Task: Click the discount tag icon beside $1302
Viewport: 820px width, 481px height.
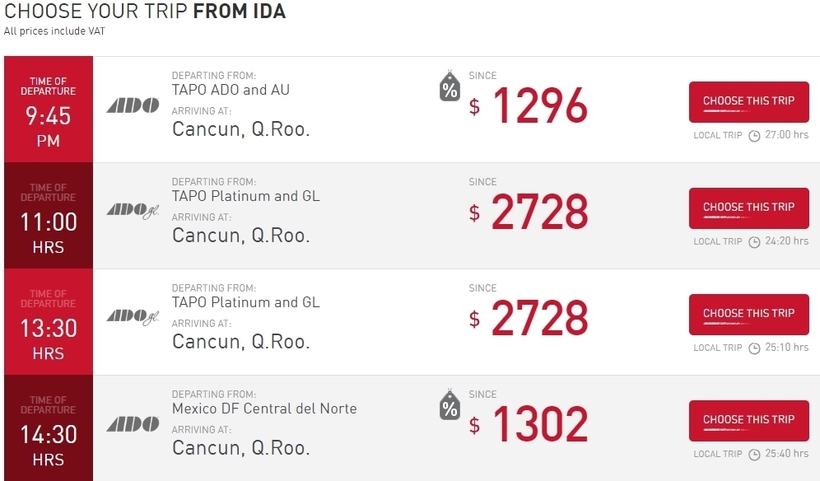Action: pyautogui.click(x=449, y=405)
